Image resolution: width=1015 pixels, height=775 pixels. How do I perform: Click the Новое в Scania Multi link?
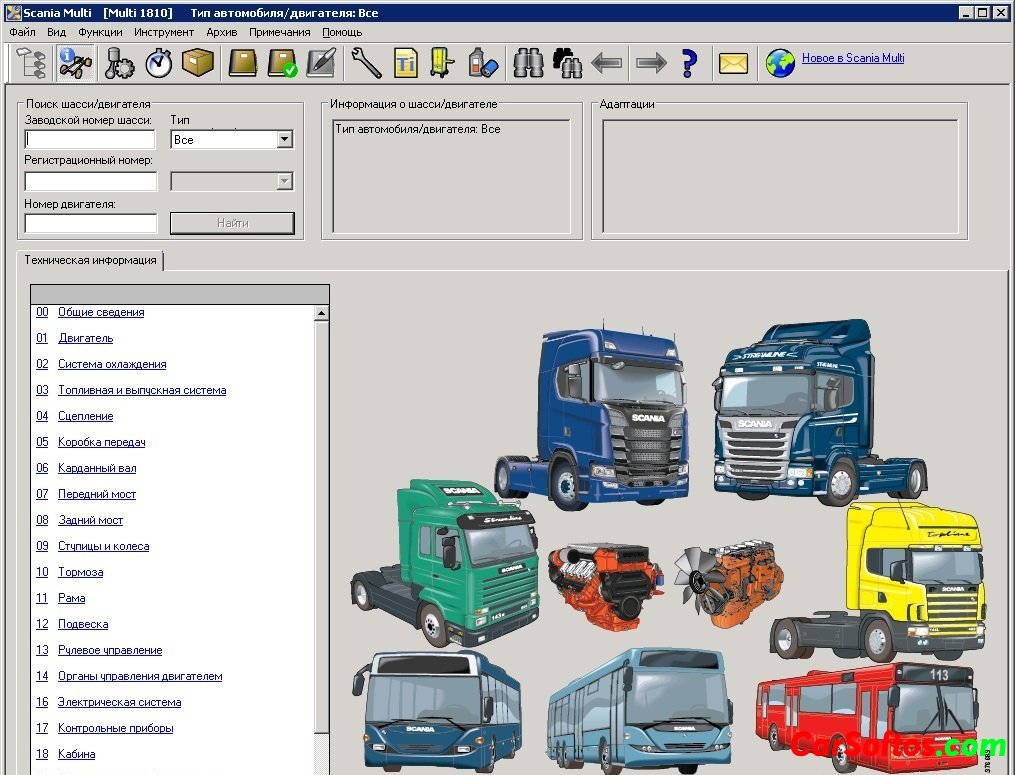852,58
